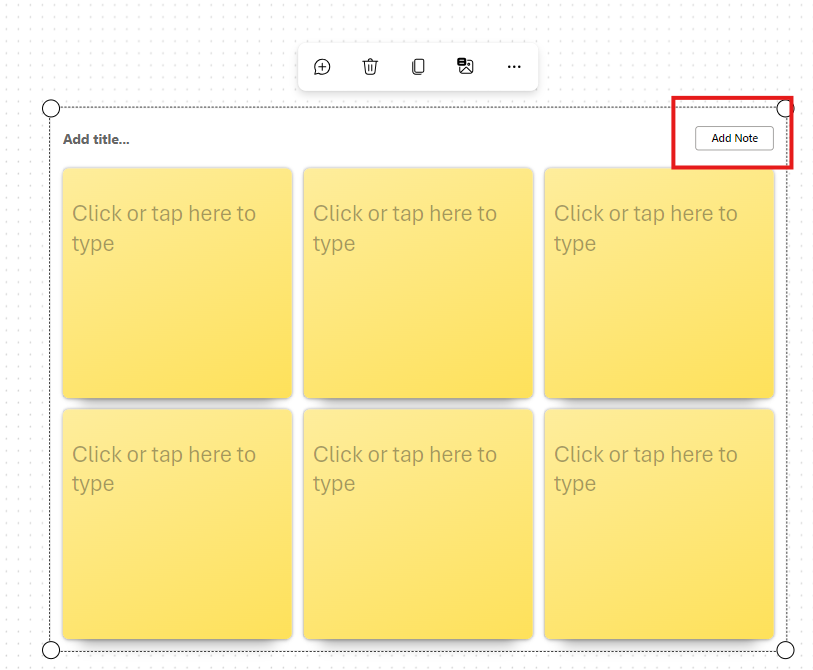
Task: Click the top-right resize handle
Action: coord(785,108)
